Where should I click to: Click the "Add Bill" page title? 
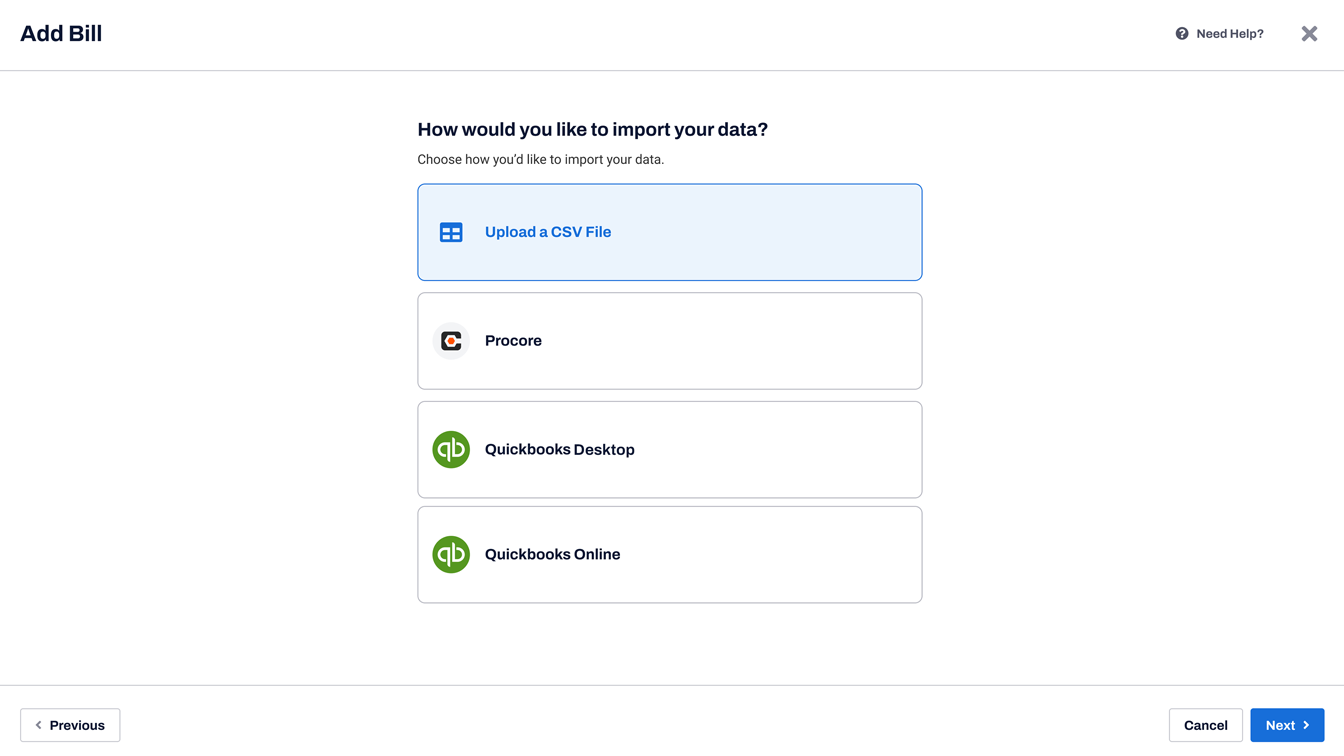(x=61, y=34)
